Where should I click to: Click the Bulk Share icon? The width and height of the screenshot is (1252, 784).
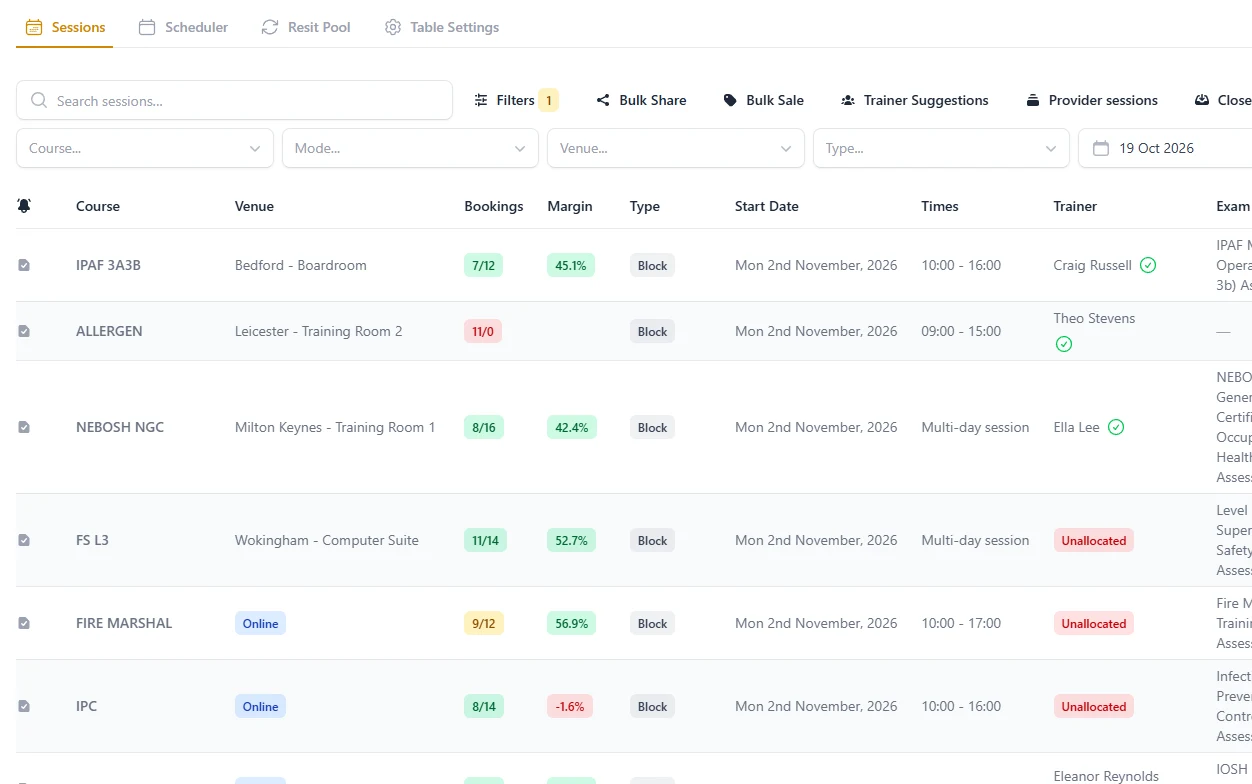[603, 100]
